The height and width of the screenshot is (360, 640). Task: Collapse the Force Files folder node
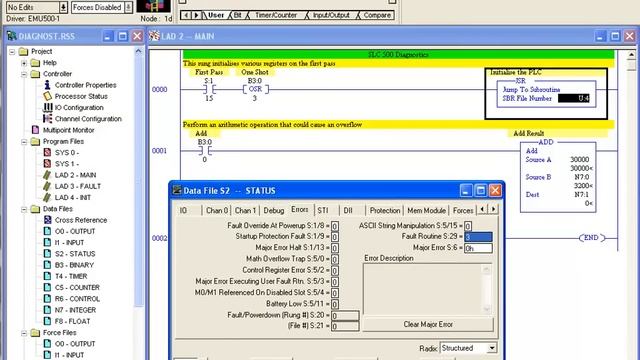tap(24, 333)
